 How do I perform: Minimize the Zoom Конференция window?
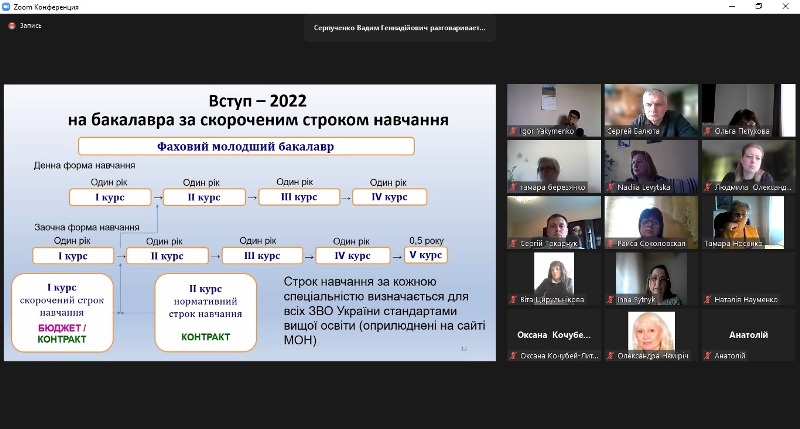[732, 7]
